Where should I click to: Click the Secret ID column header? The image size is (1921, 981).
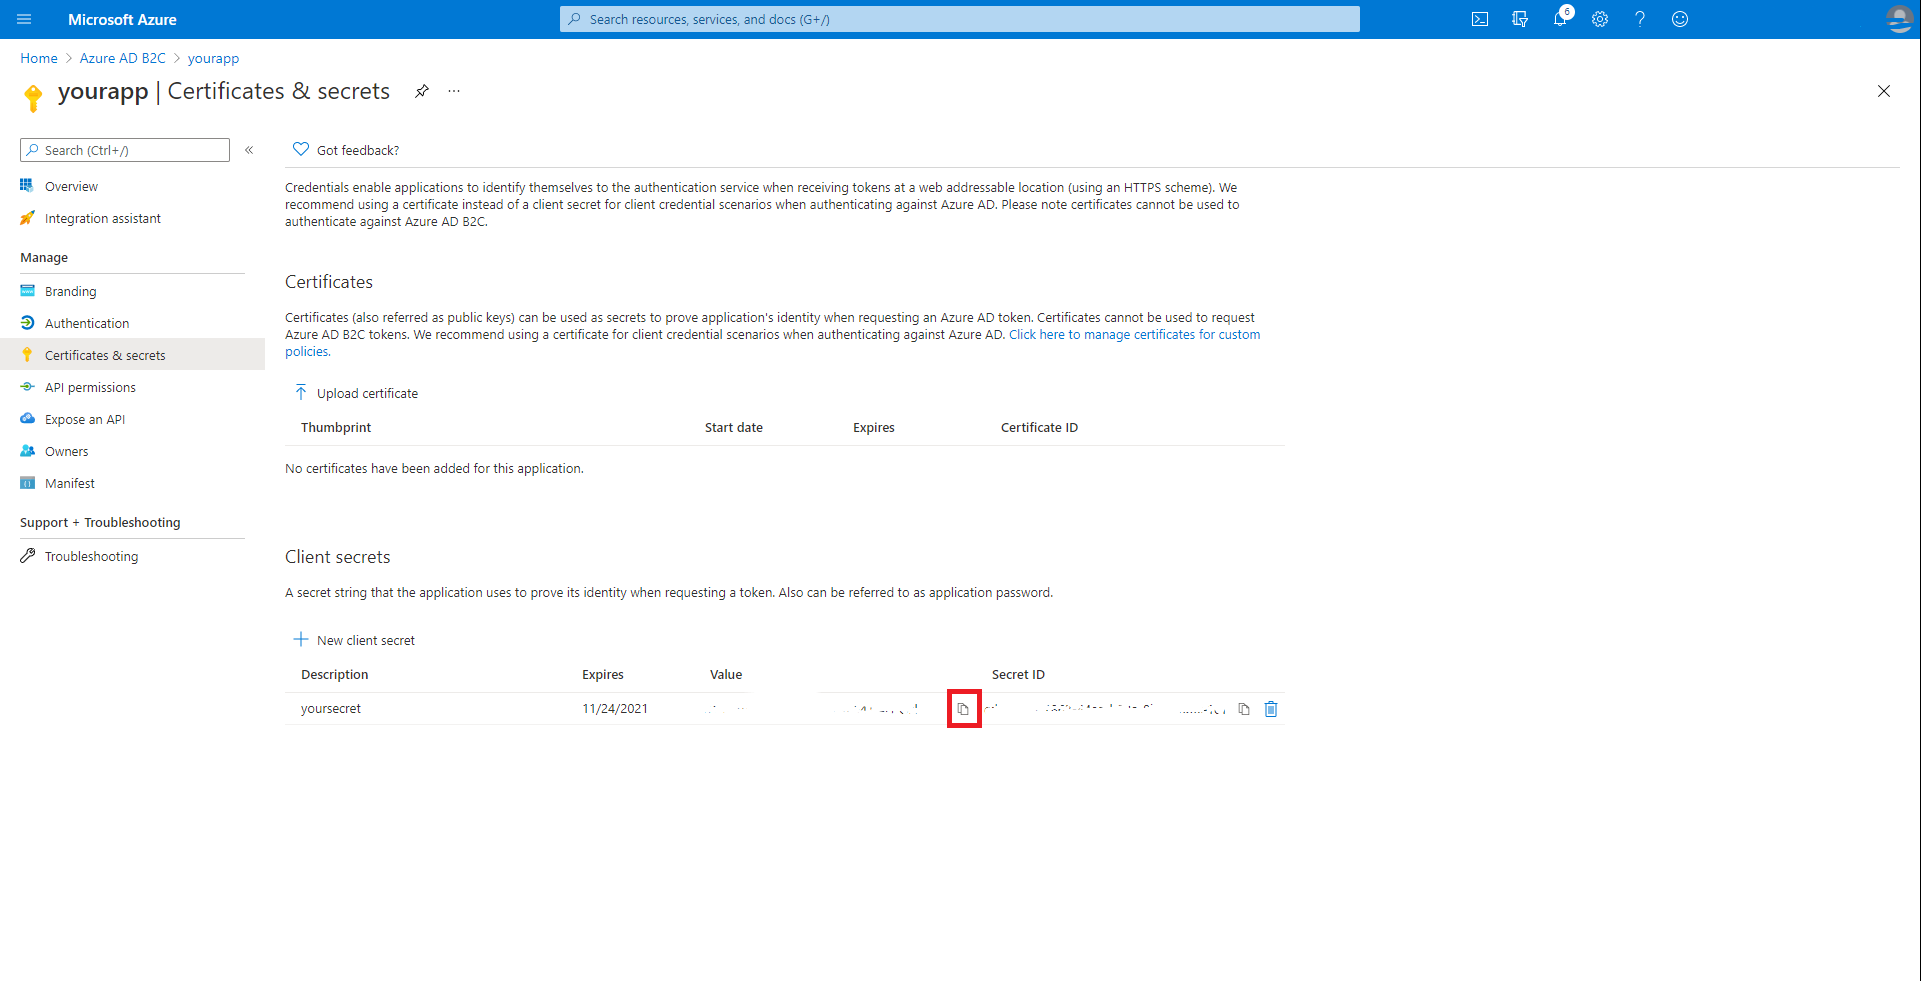click(1018, 674)
